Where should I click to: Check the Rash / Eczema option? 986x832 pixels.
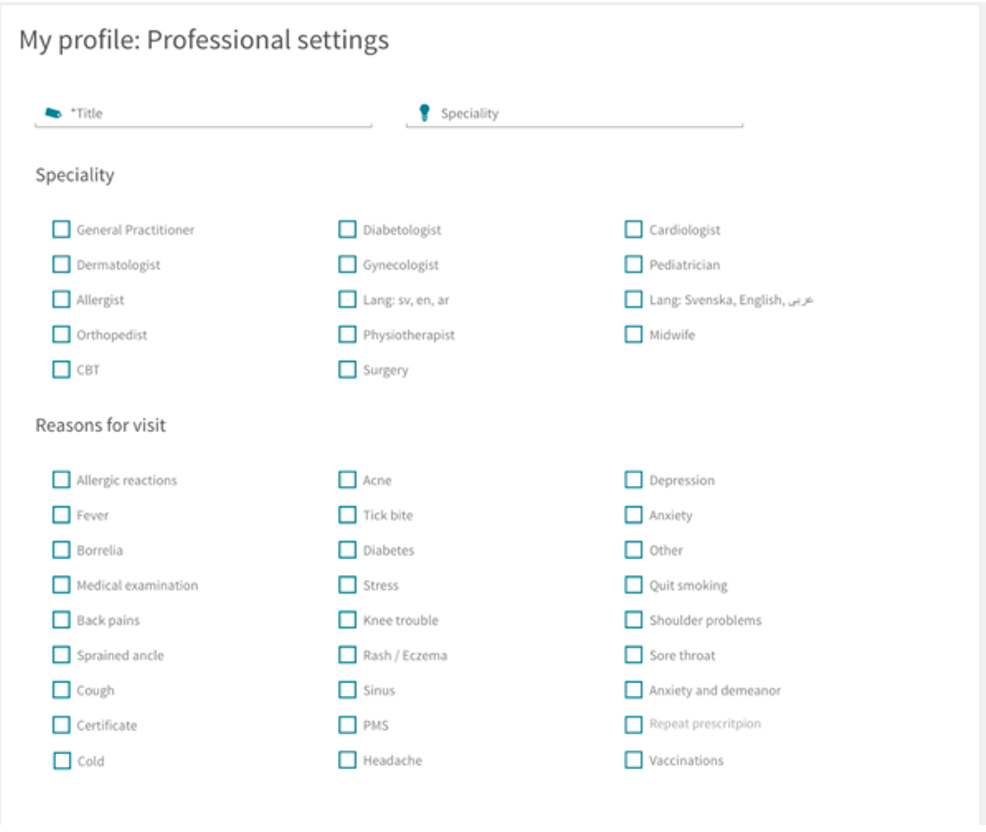click(347, 655)
